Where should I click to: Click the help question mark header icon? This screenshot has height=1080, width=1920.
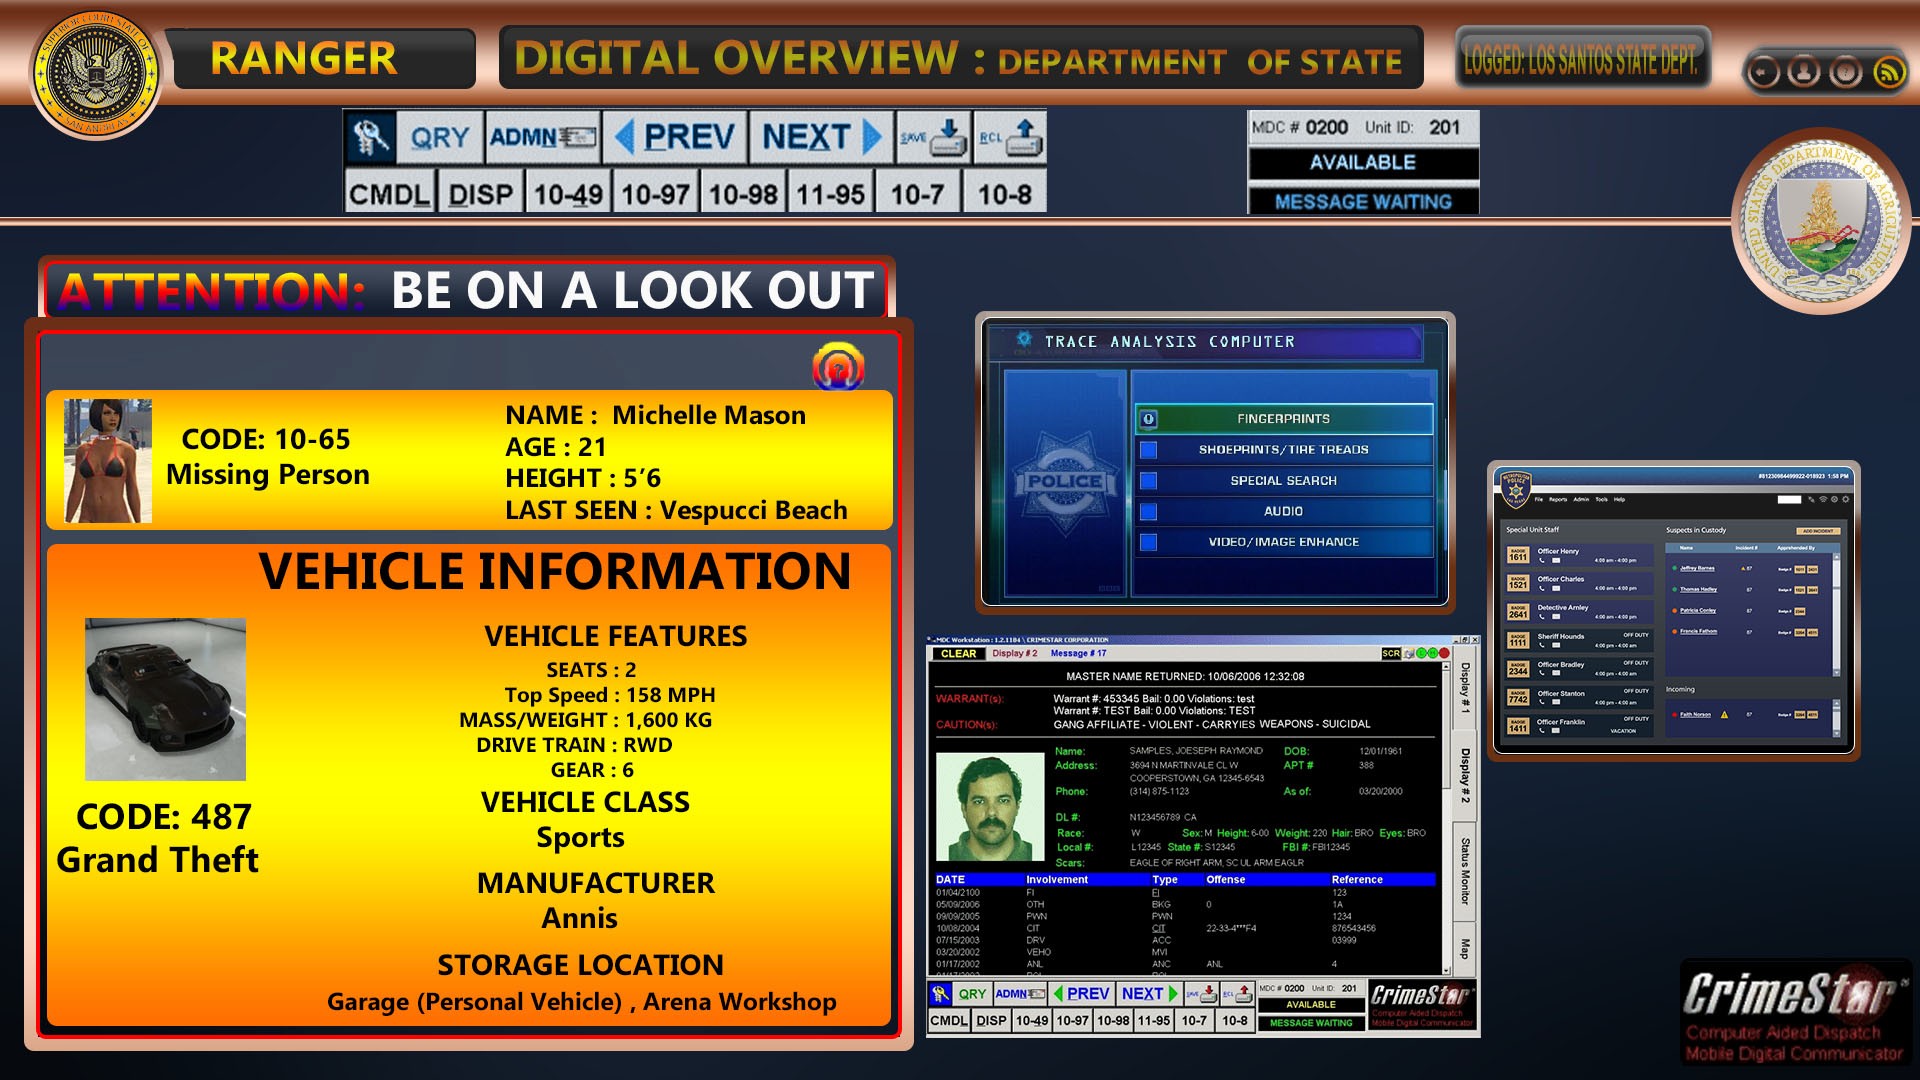coord(1846,72)
